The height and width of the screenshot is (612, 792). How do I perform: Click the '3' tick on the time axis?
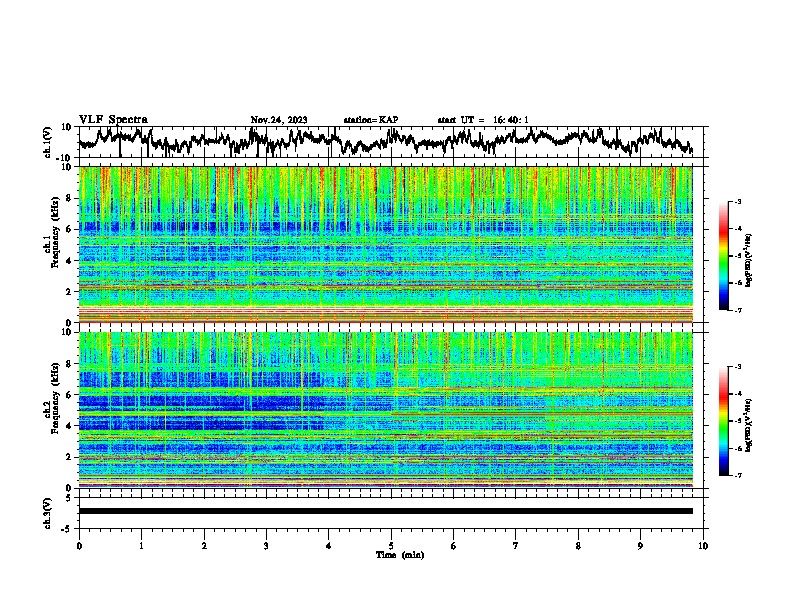pyautogui.click(x=266, y=546)
